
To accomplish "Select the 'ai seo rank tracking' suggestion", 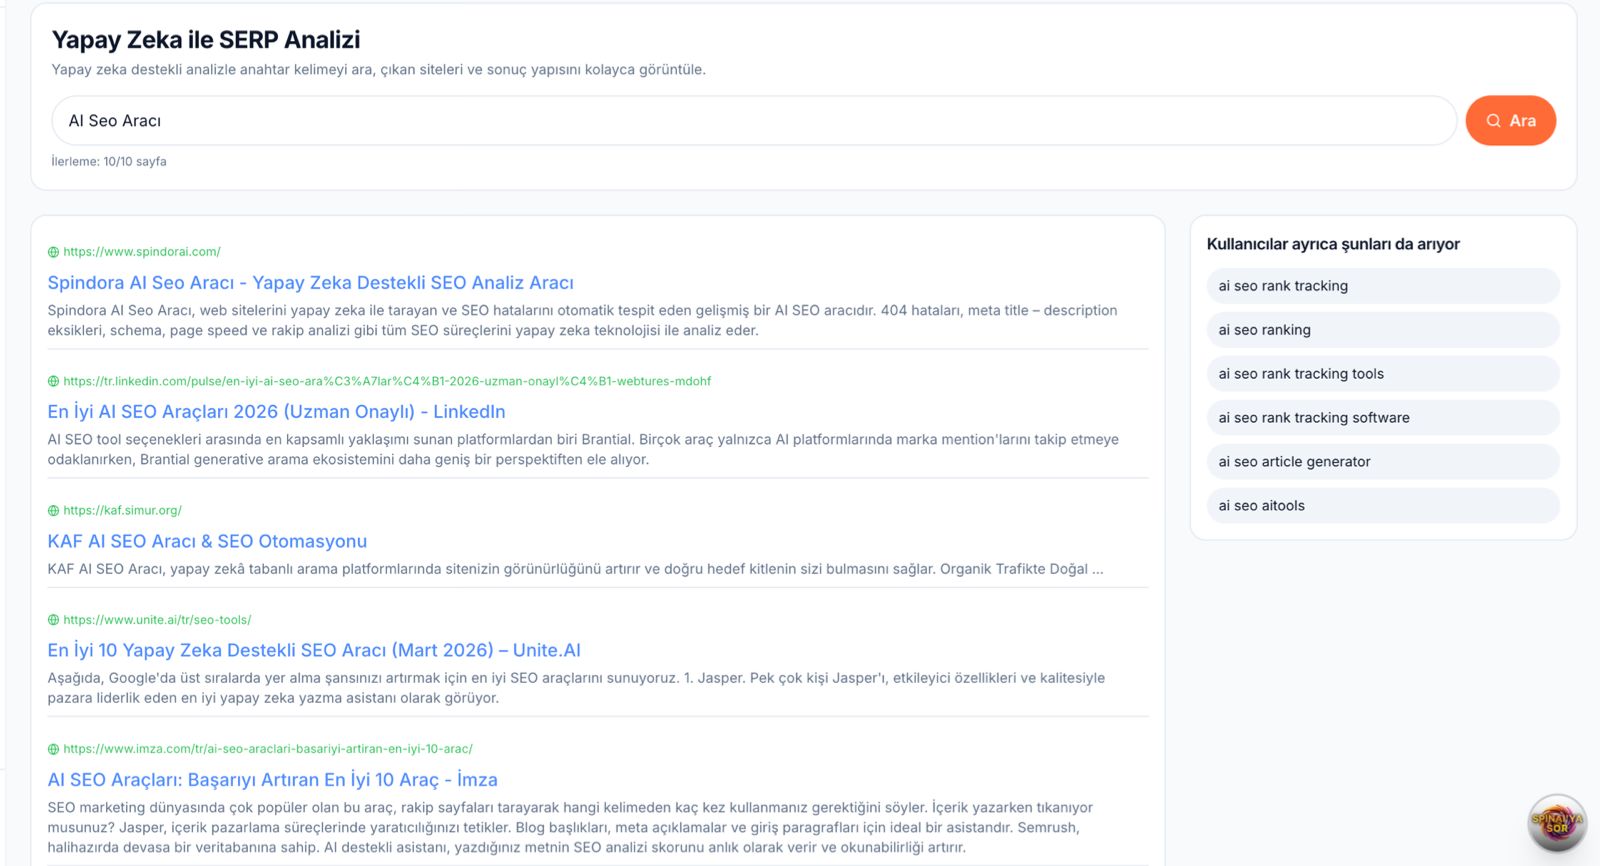I will click(x=1383, y=286).
